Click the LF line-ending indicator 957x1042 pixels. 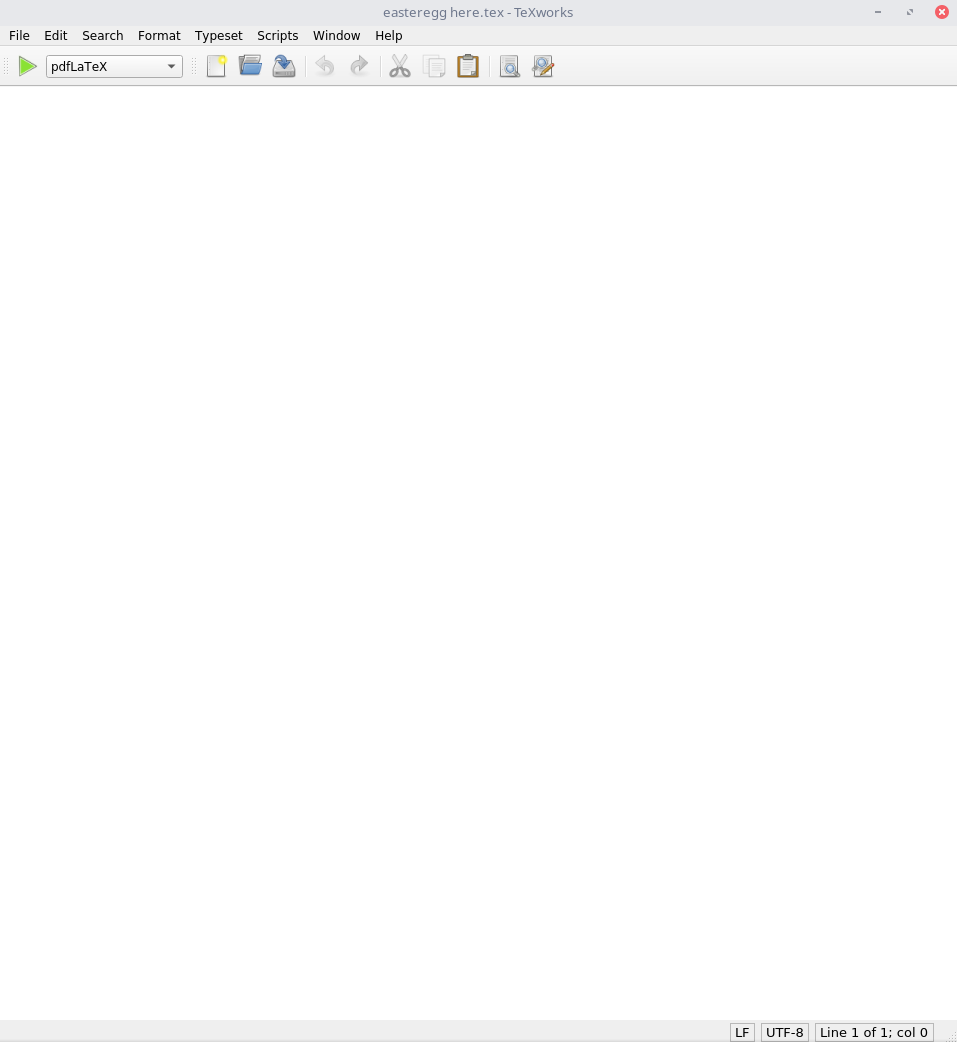click(742, 1032)
